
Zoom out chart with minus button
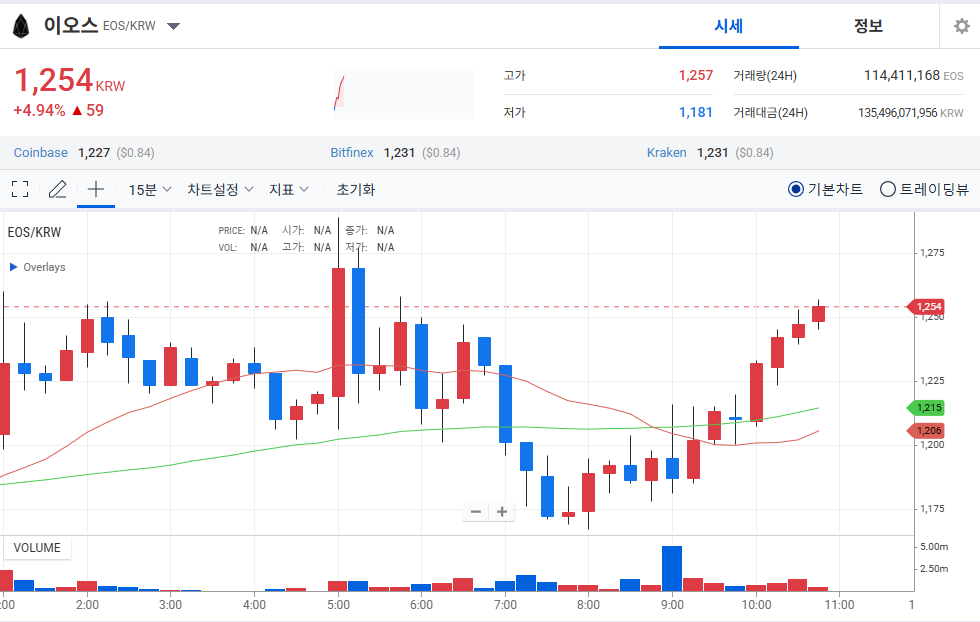pyautogui.click(x=476, y=512)
